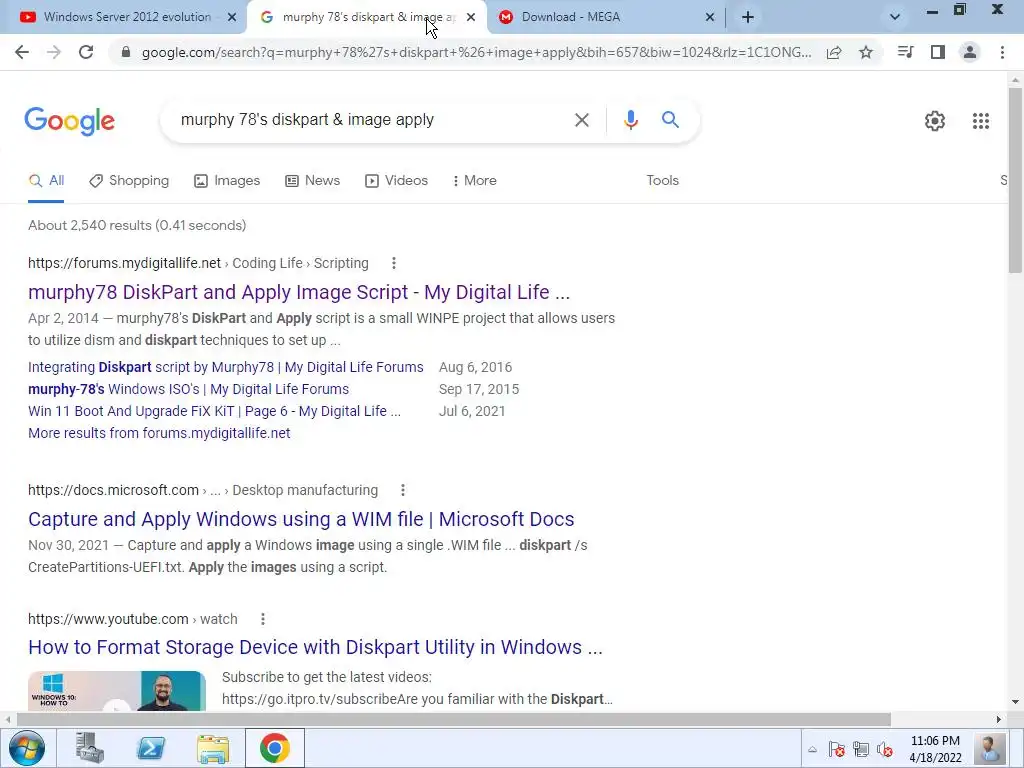View site security lock info
The image size is (1024, 768).
(x=126, y=52)
